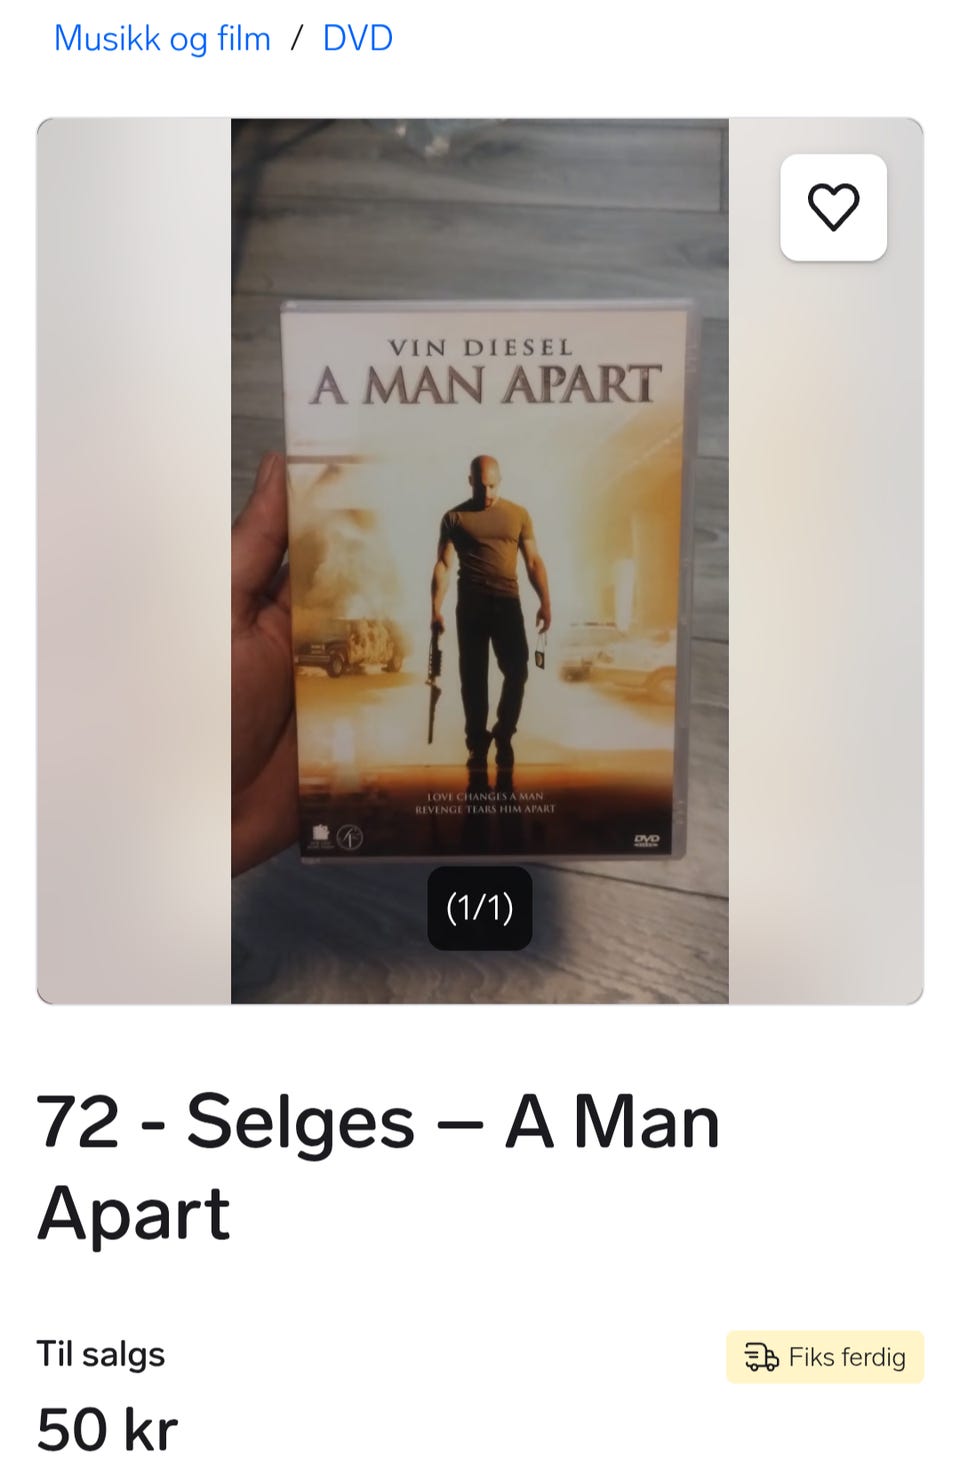This screenshot has height=1466, width=960.
Task: Click the age rating icons on cover
Action: click(337, 836)
